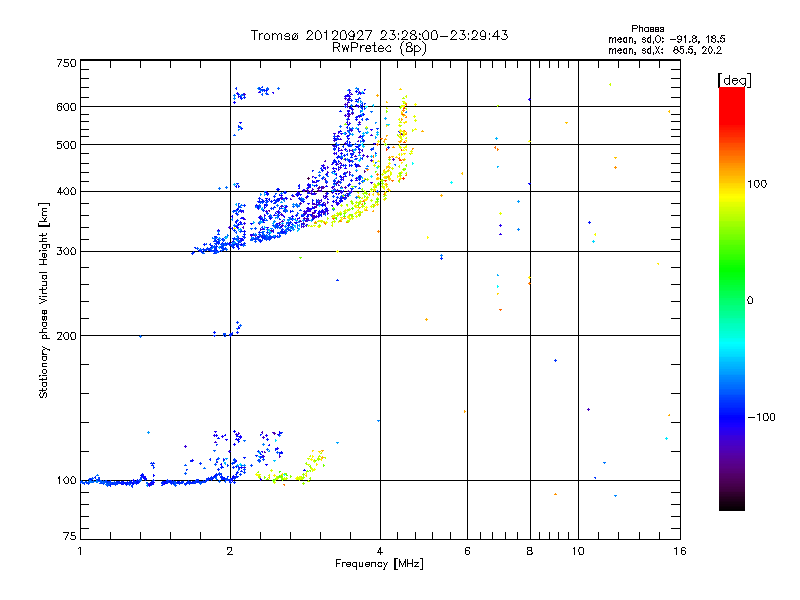The width and height of the screenshot is (800, 600).
Task: Click y-axis tick label '75'
Action: tap(70, 536)
